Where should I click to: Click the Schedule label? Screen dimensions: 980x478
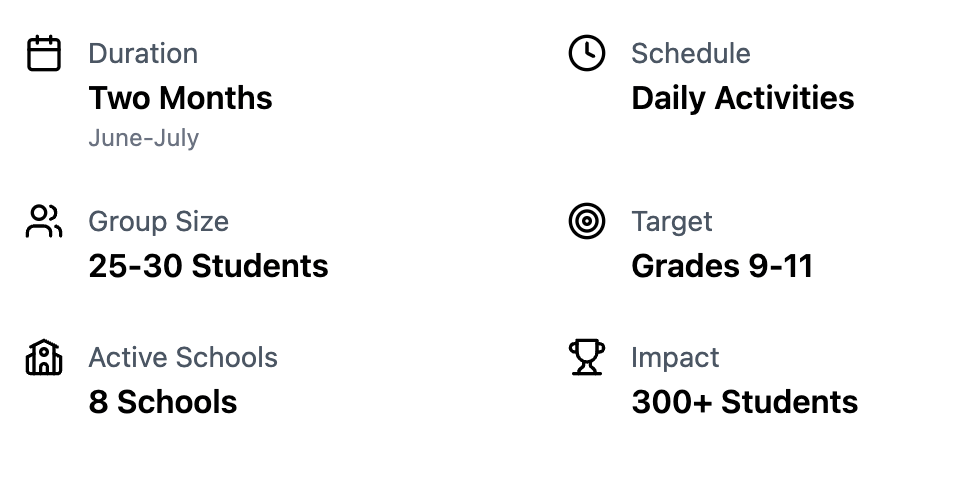(x=690, y=54)
